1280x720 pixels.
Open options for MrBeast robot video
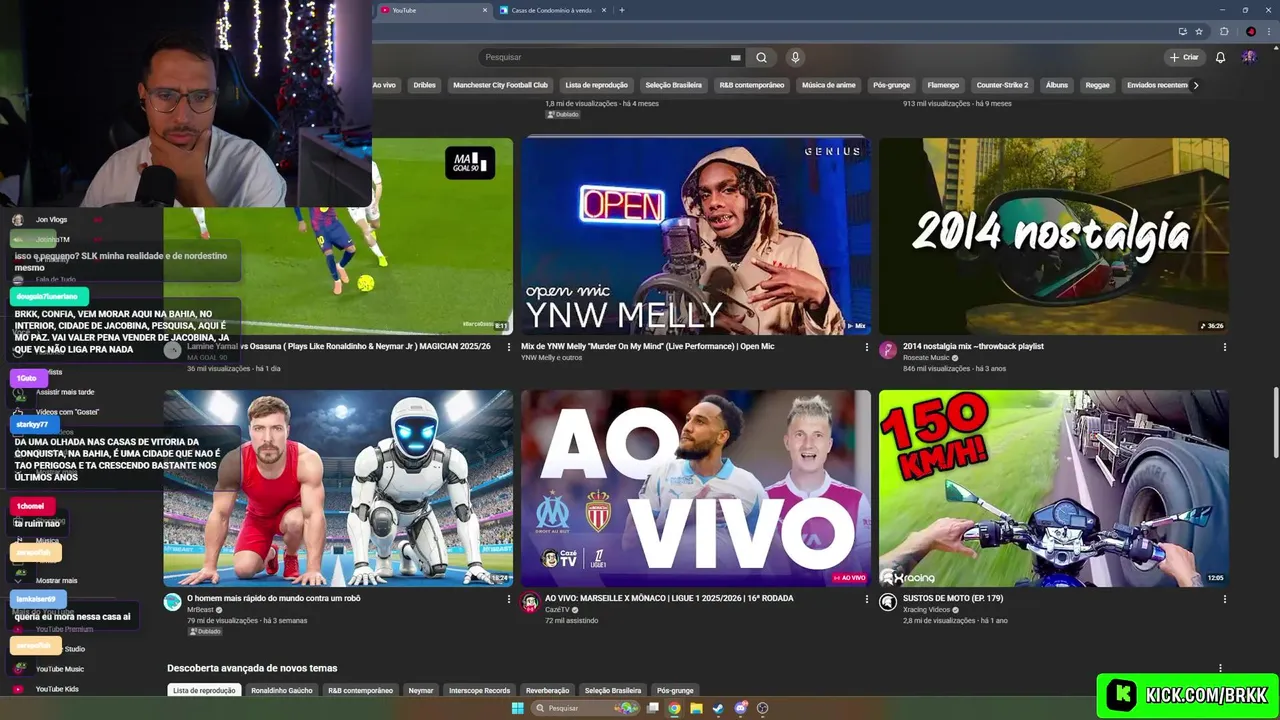508,599
